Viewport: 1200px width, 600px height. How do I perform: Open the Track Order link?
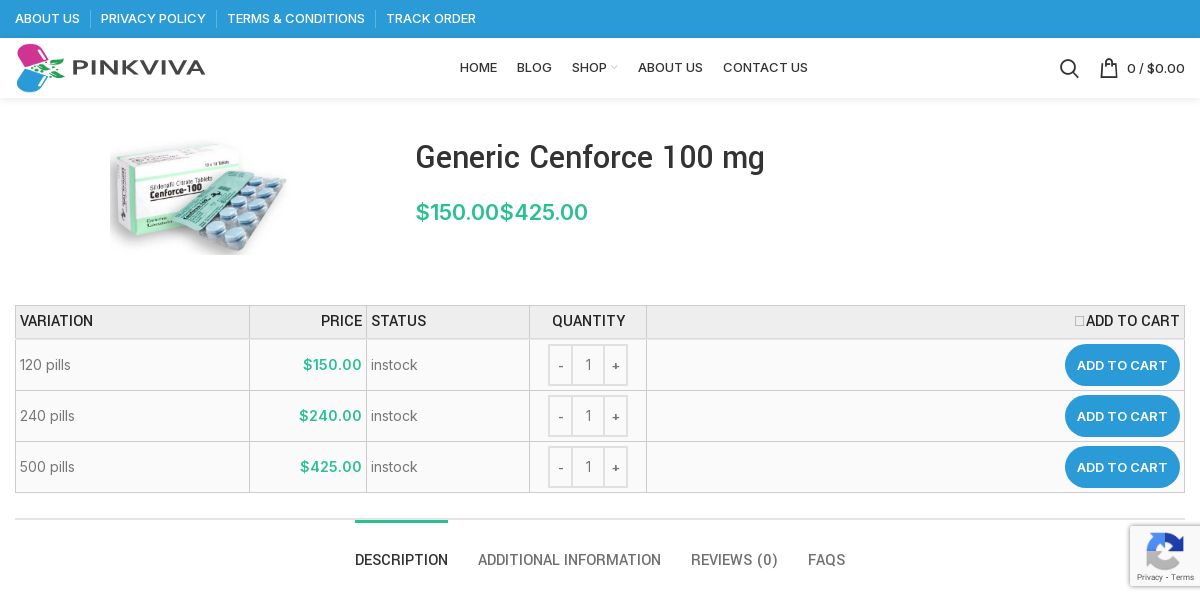pos(431,19)
